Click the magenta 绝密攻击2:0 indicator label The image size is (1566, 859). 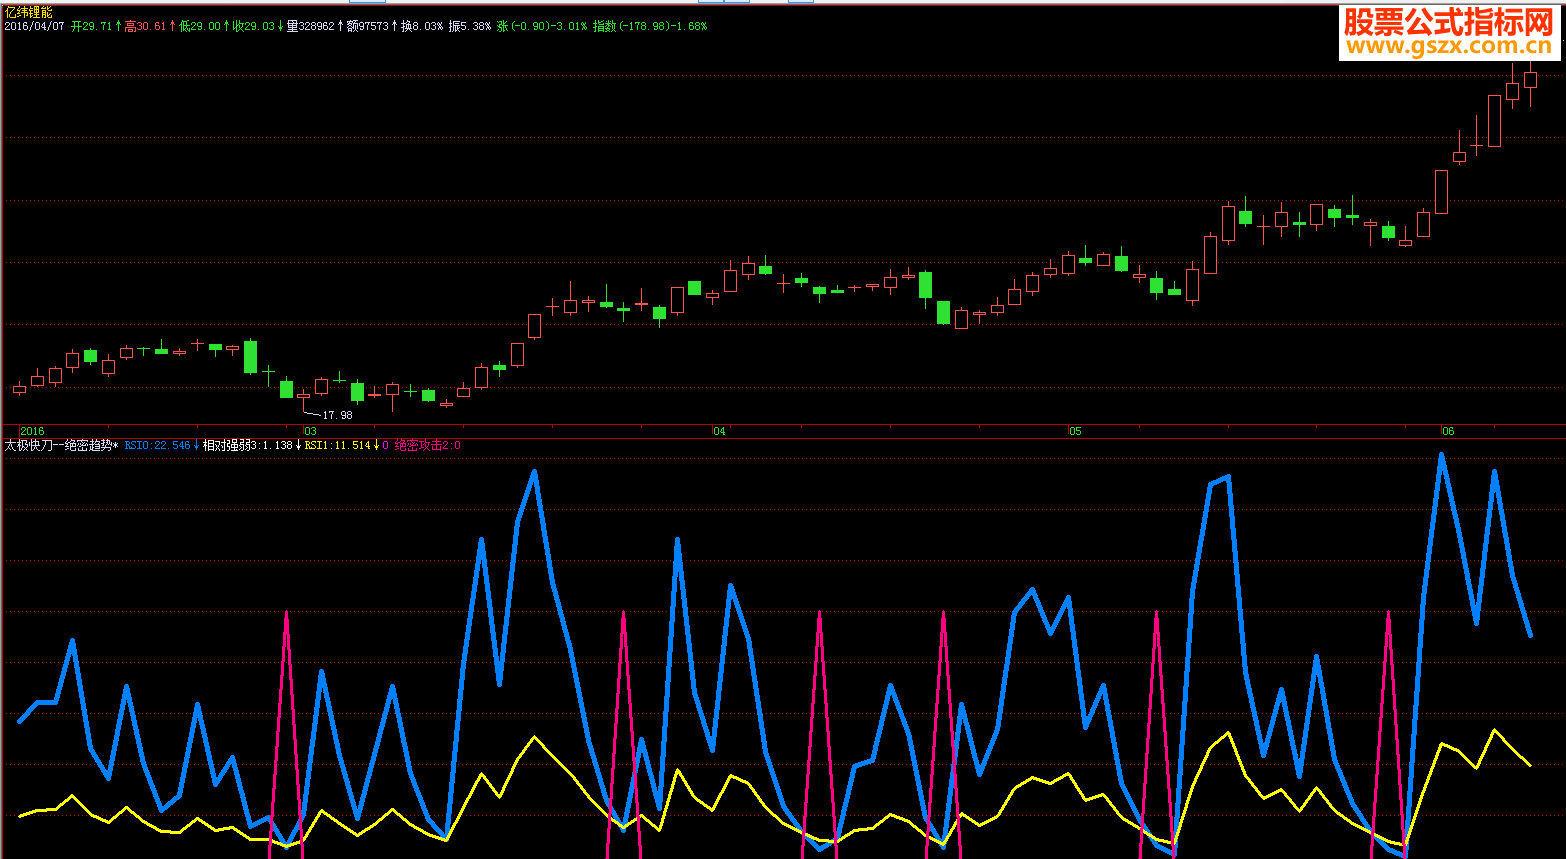(x=428, y=446)
